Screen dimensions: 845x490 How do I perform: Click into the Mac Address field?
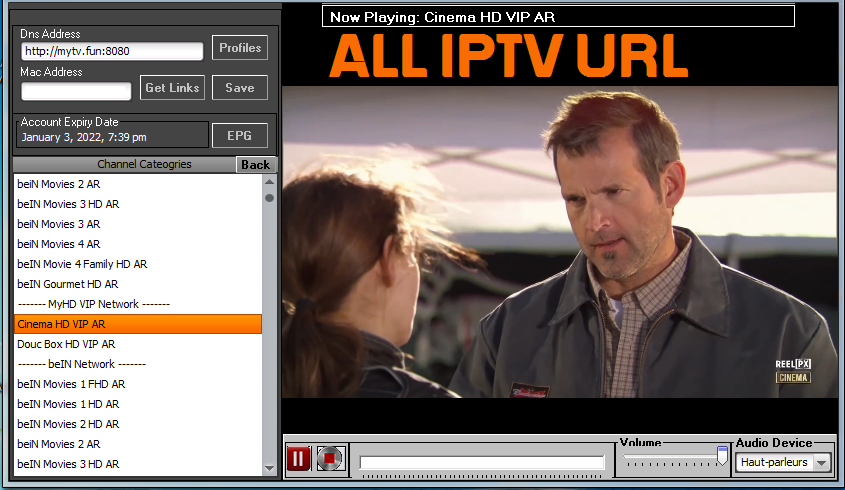pyautogui.click(x=76, y=91)
